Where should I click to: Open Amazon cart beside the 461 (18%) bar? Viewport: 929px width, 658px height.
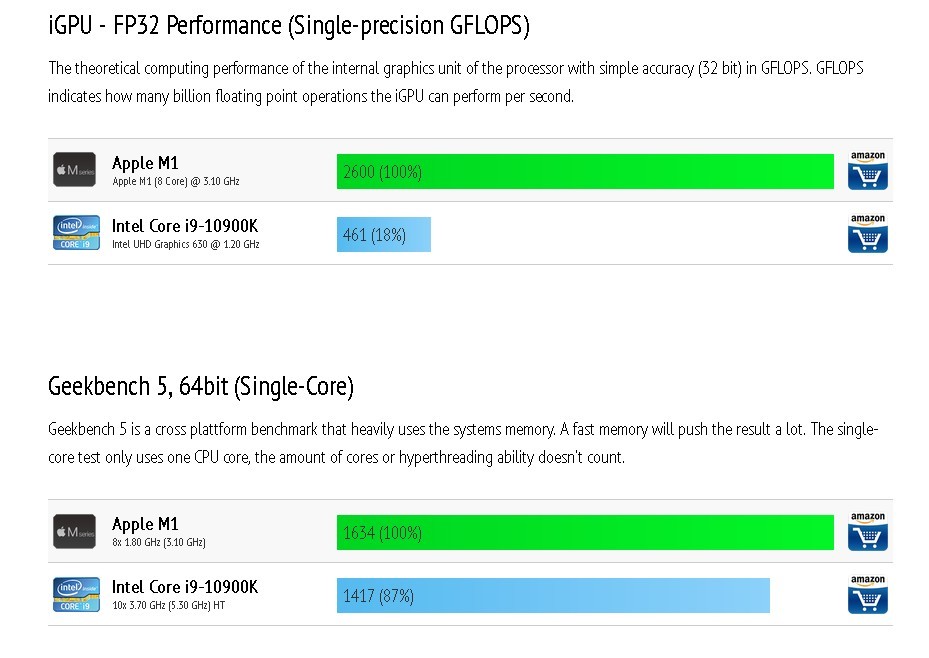(867, 233)
